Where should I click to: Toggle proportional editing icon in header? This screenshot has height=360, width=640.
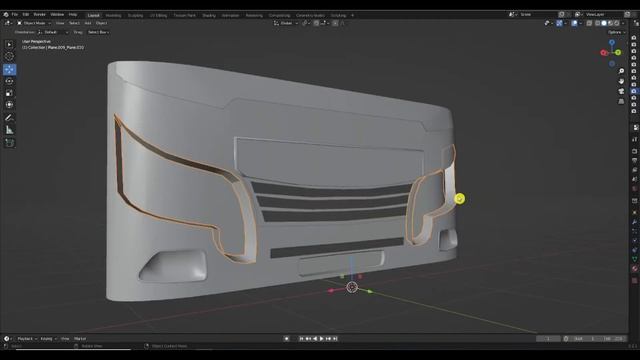click(x=335, y=23)
